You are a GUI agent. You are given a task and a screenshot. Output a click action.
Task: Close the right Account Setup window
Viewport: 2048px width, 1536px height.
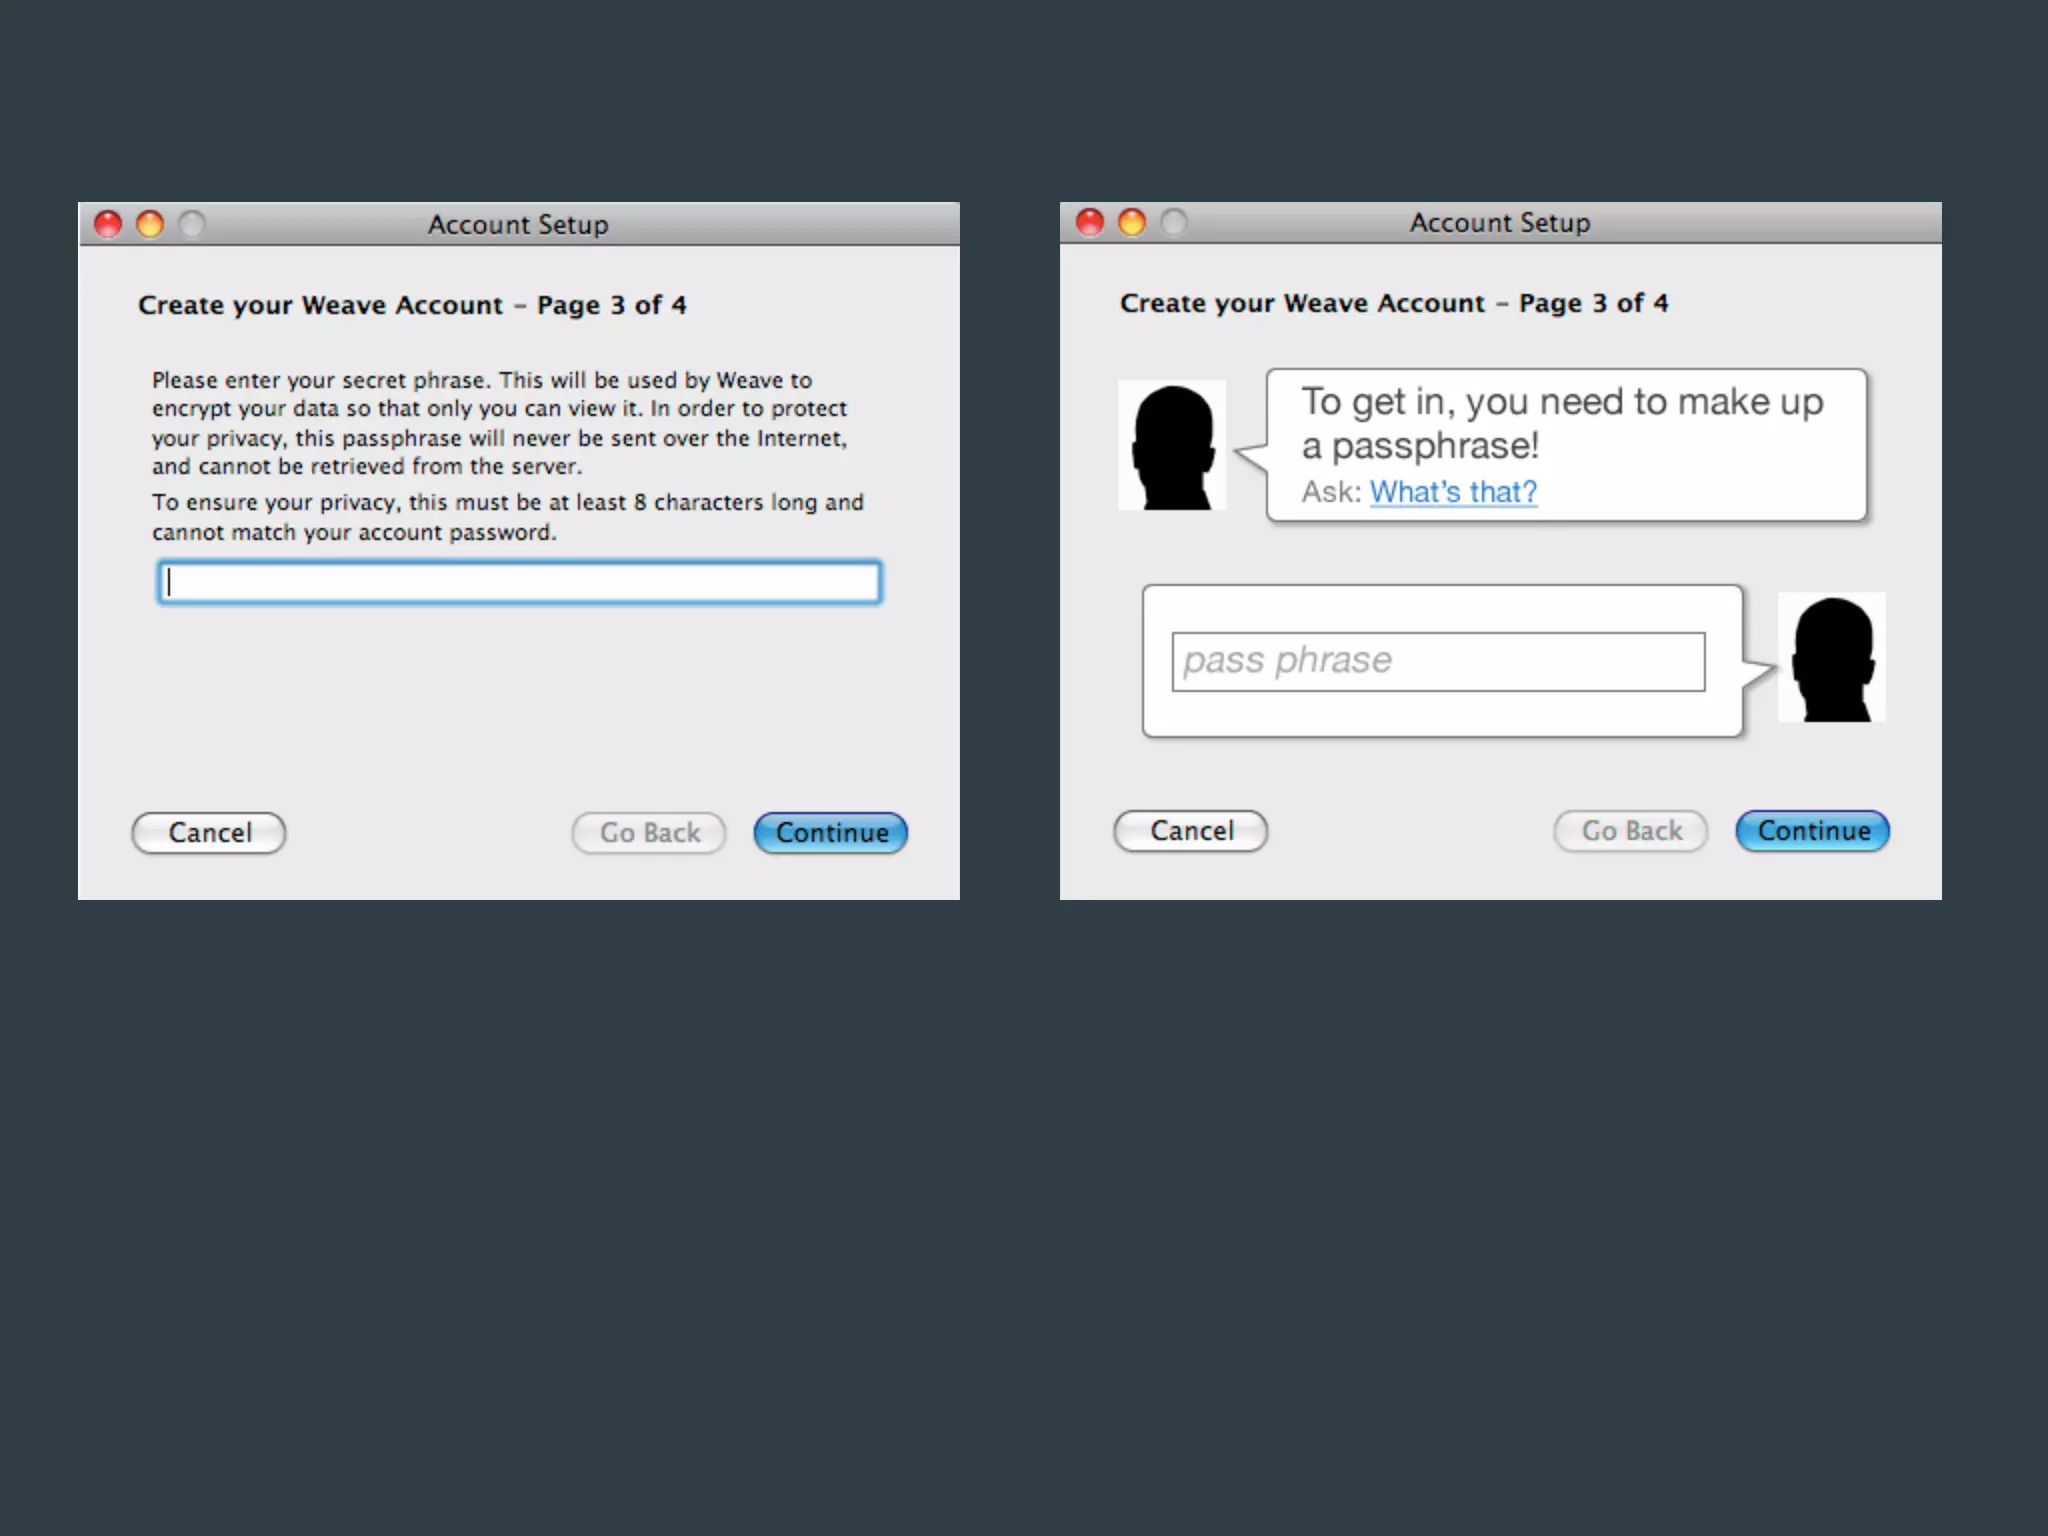click(x=1090, y=222)
